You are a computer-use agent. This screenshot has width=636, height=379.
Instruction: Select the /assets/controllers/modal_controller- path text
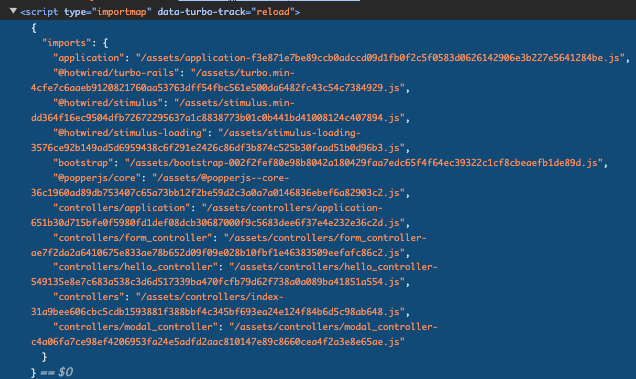[333, 327]
